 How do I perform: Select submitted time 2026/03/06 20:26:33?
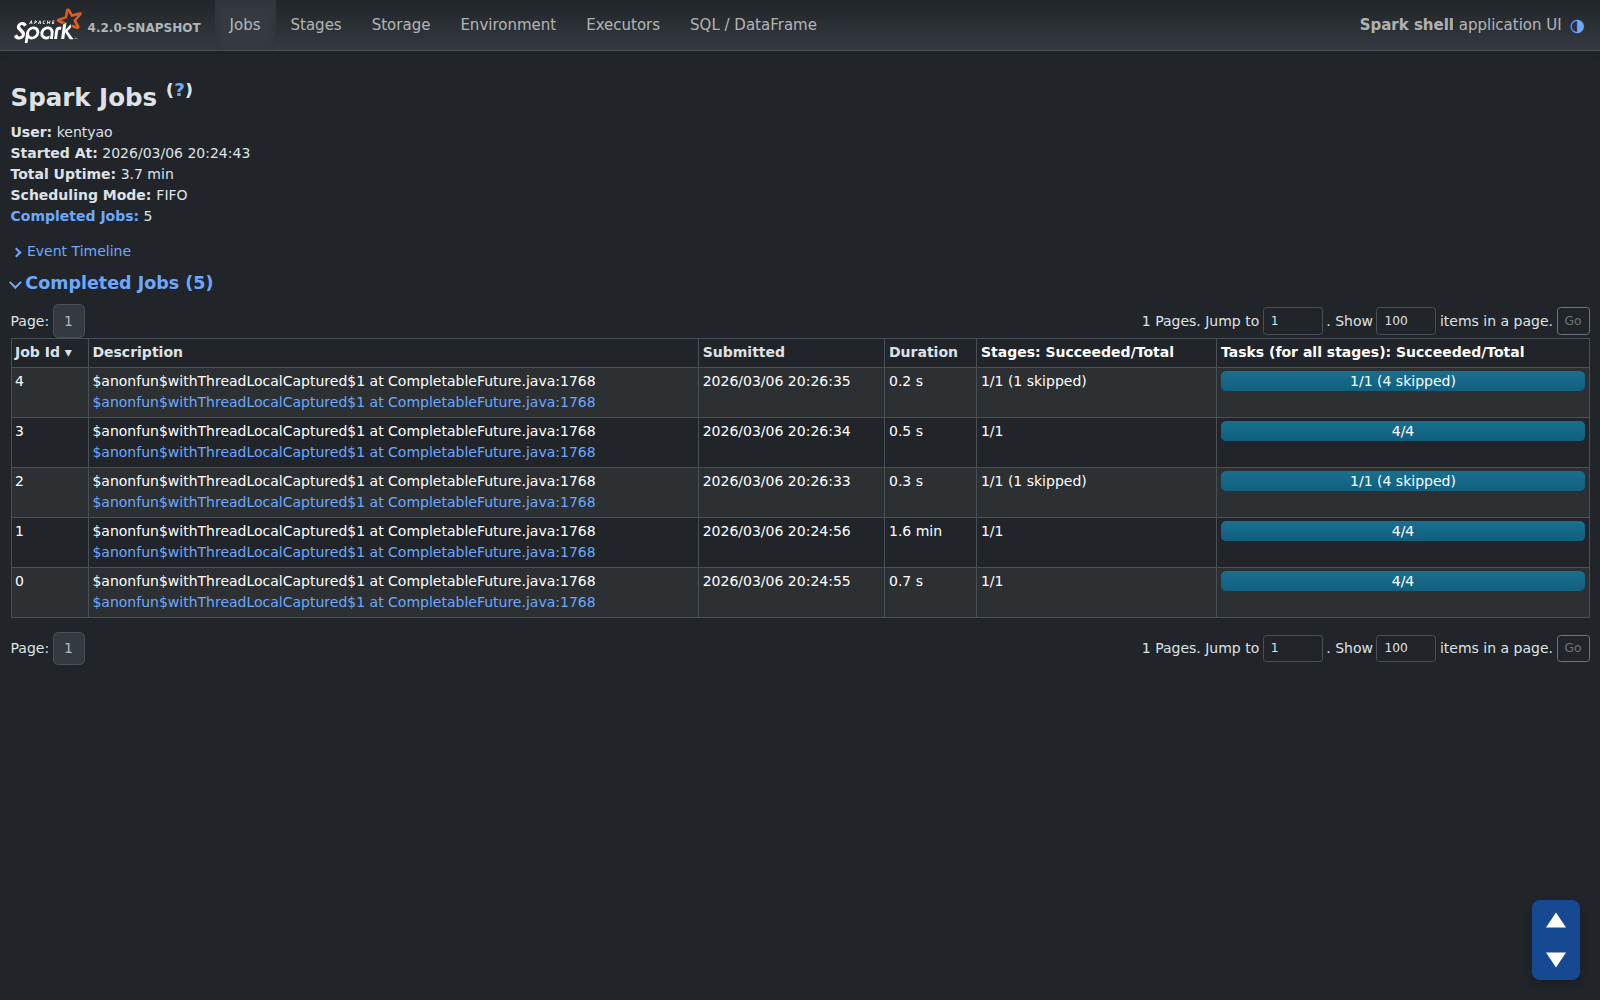coord(776,481)
